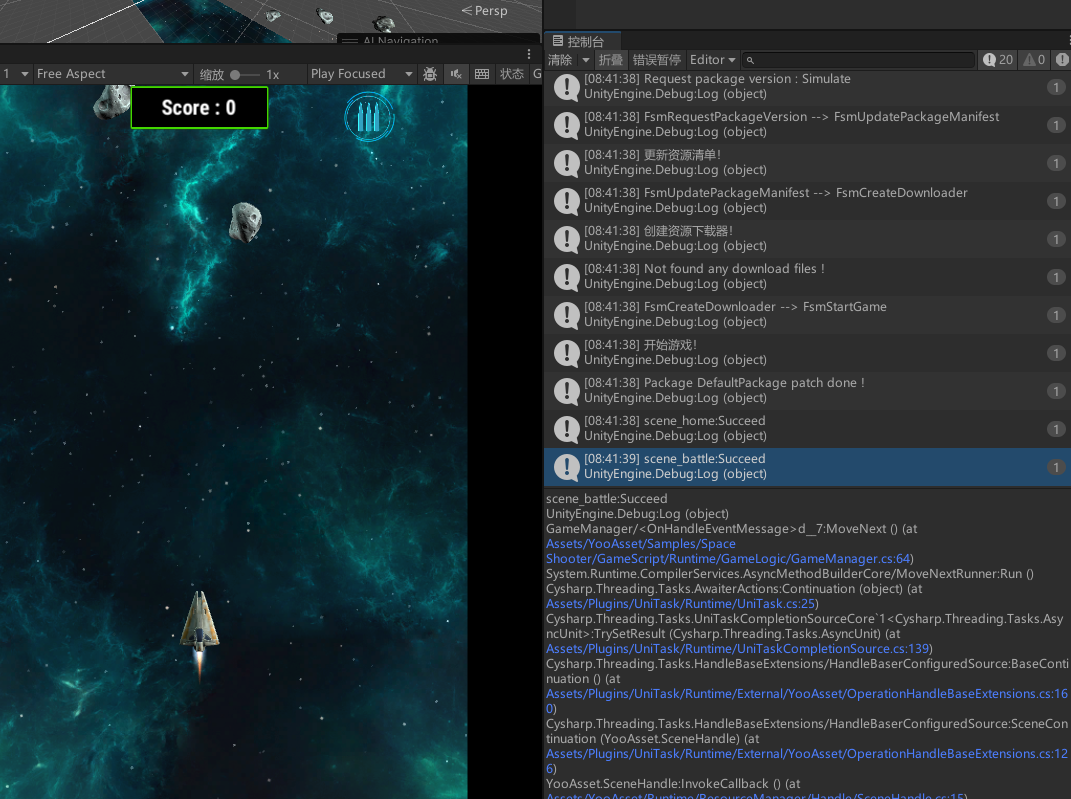
Task: Click the count badge on 'Package DefaultPackage patch done' row
Action: tap(1056, 391)
